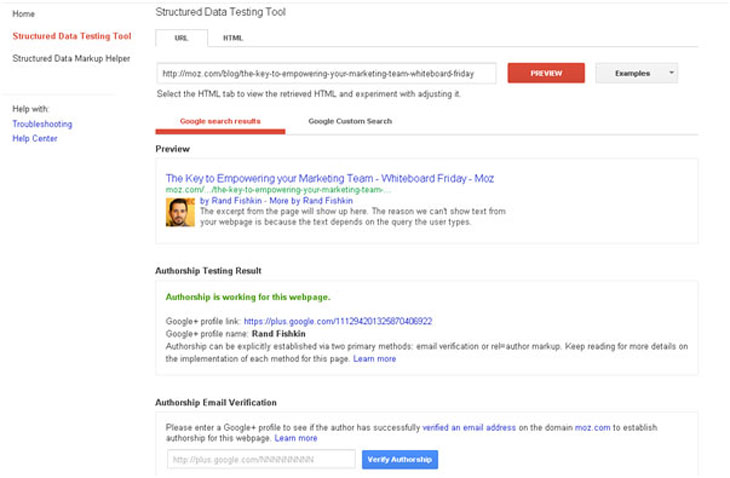
Task: Click the preview result title link
Action: coord(329,178)
